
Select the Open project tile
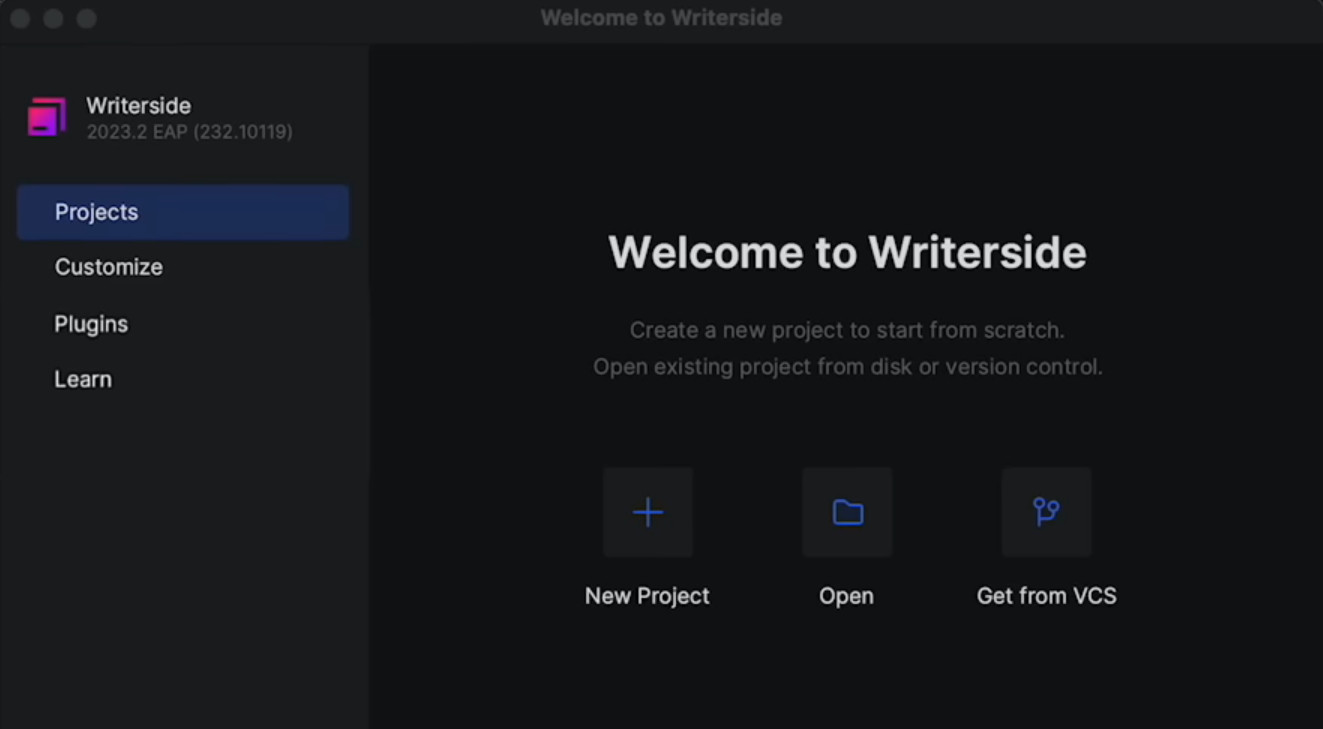[x=846, y=511]
